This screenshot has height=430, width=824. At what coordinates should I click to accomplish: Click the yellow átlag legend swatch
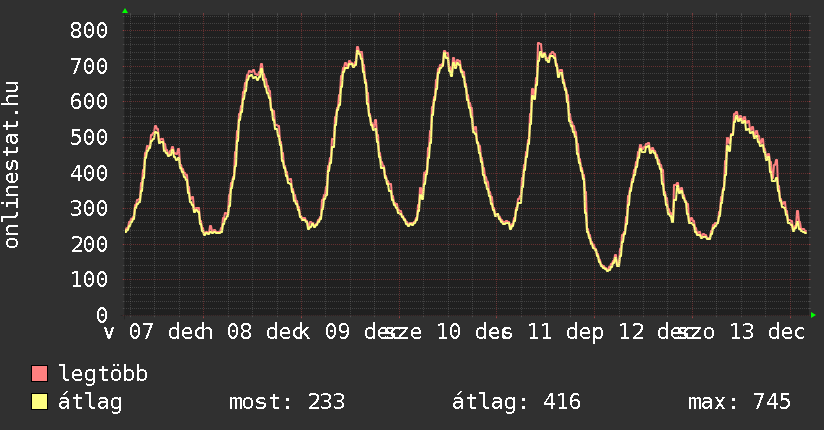pos(40,403)
